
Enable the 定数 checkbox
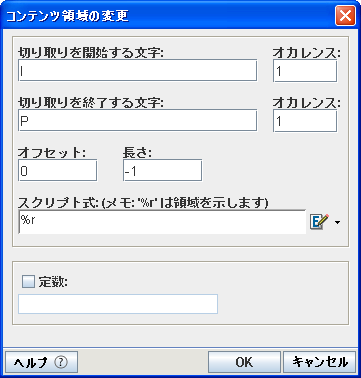[x=28, y=282]
